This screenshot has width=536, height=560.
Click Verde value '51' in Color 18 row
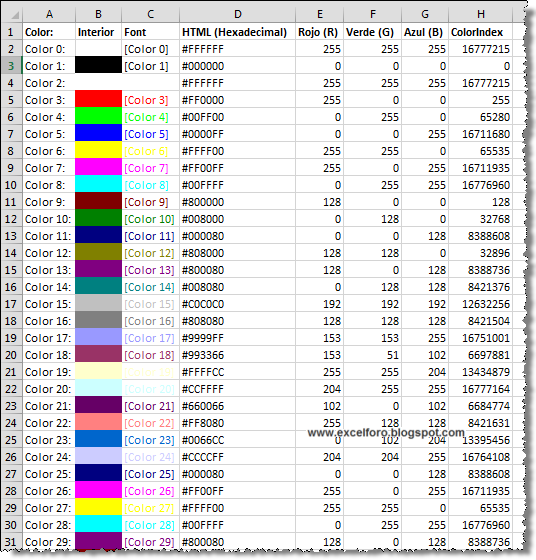tap(372, 355)
